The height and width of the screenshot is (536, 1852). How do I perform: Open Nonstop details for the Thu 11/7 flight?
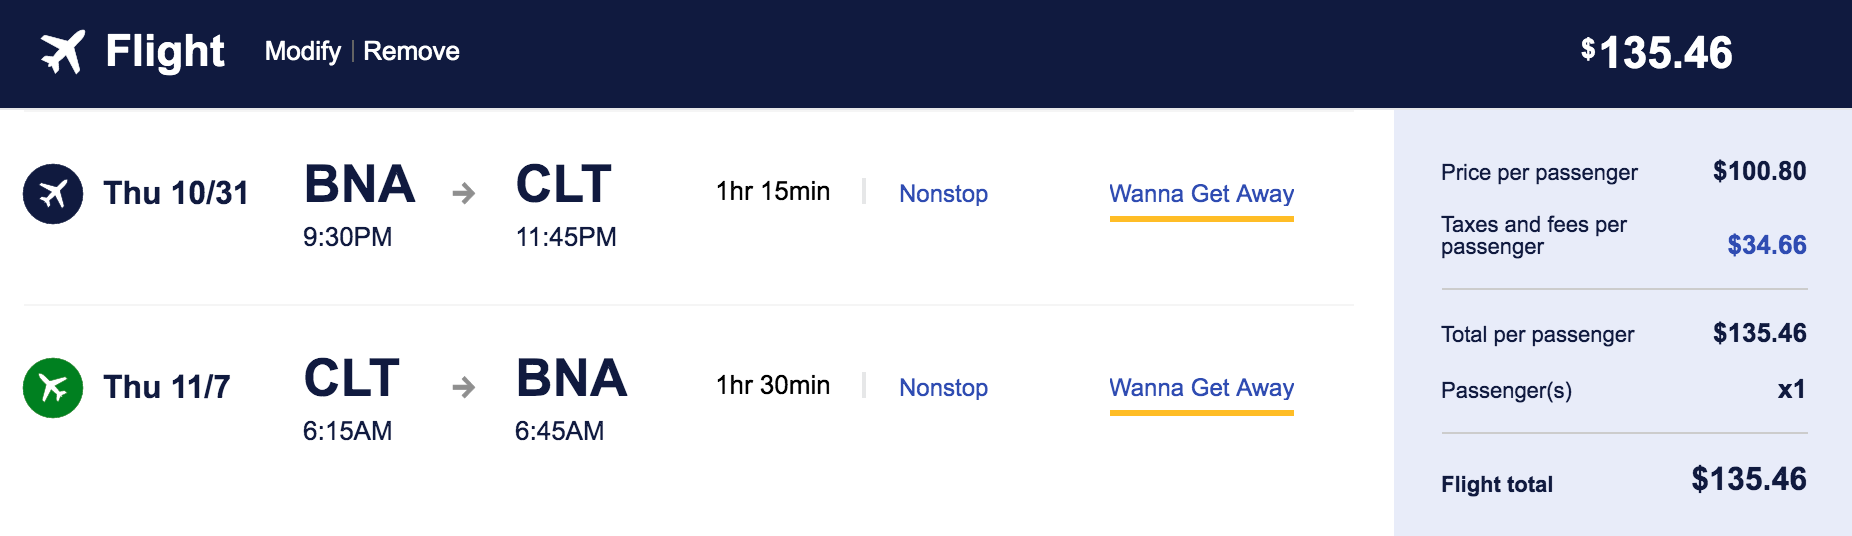pos(943,387)
